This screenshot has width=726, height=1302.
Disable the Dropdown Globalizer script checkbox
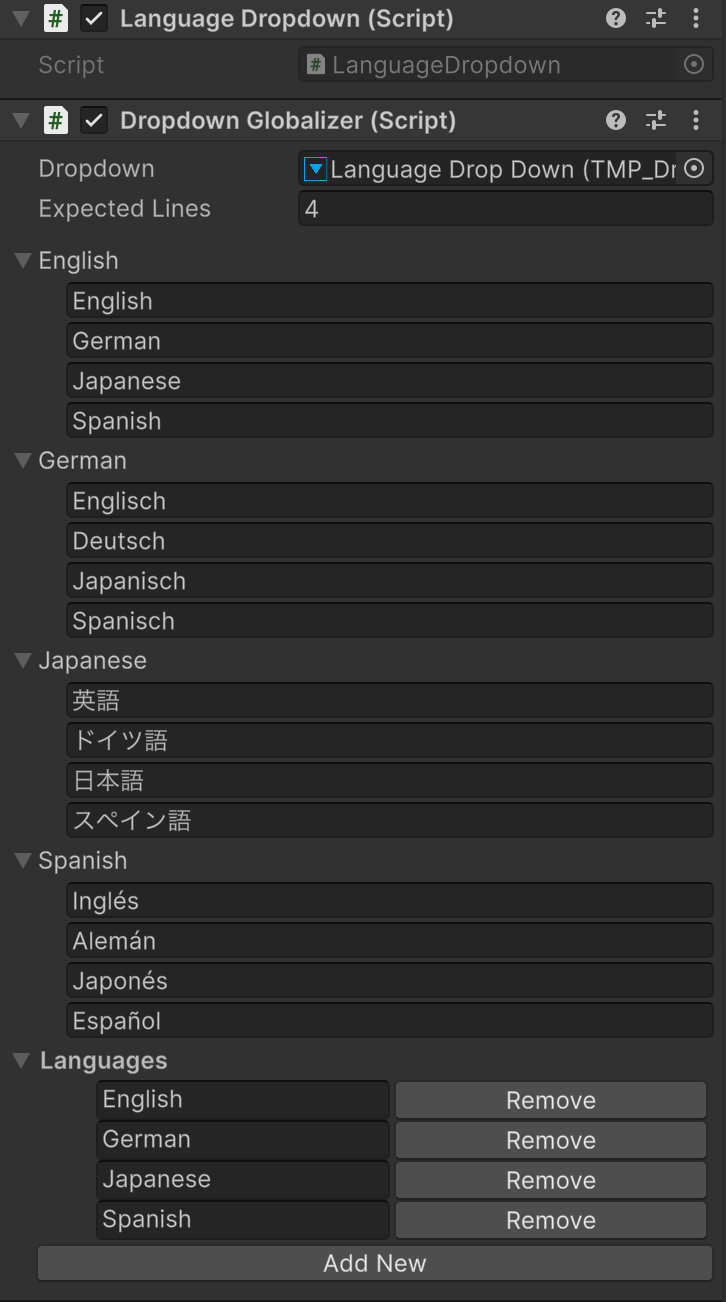click(x=94, y=121)
